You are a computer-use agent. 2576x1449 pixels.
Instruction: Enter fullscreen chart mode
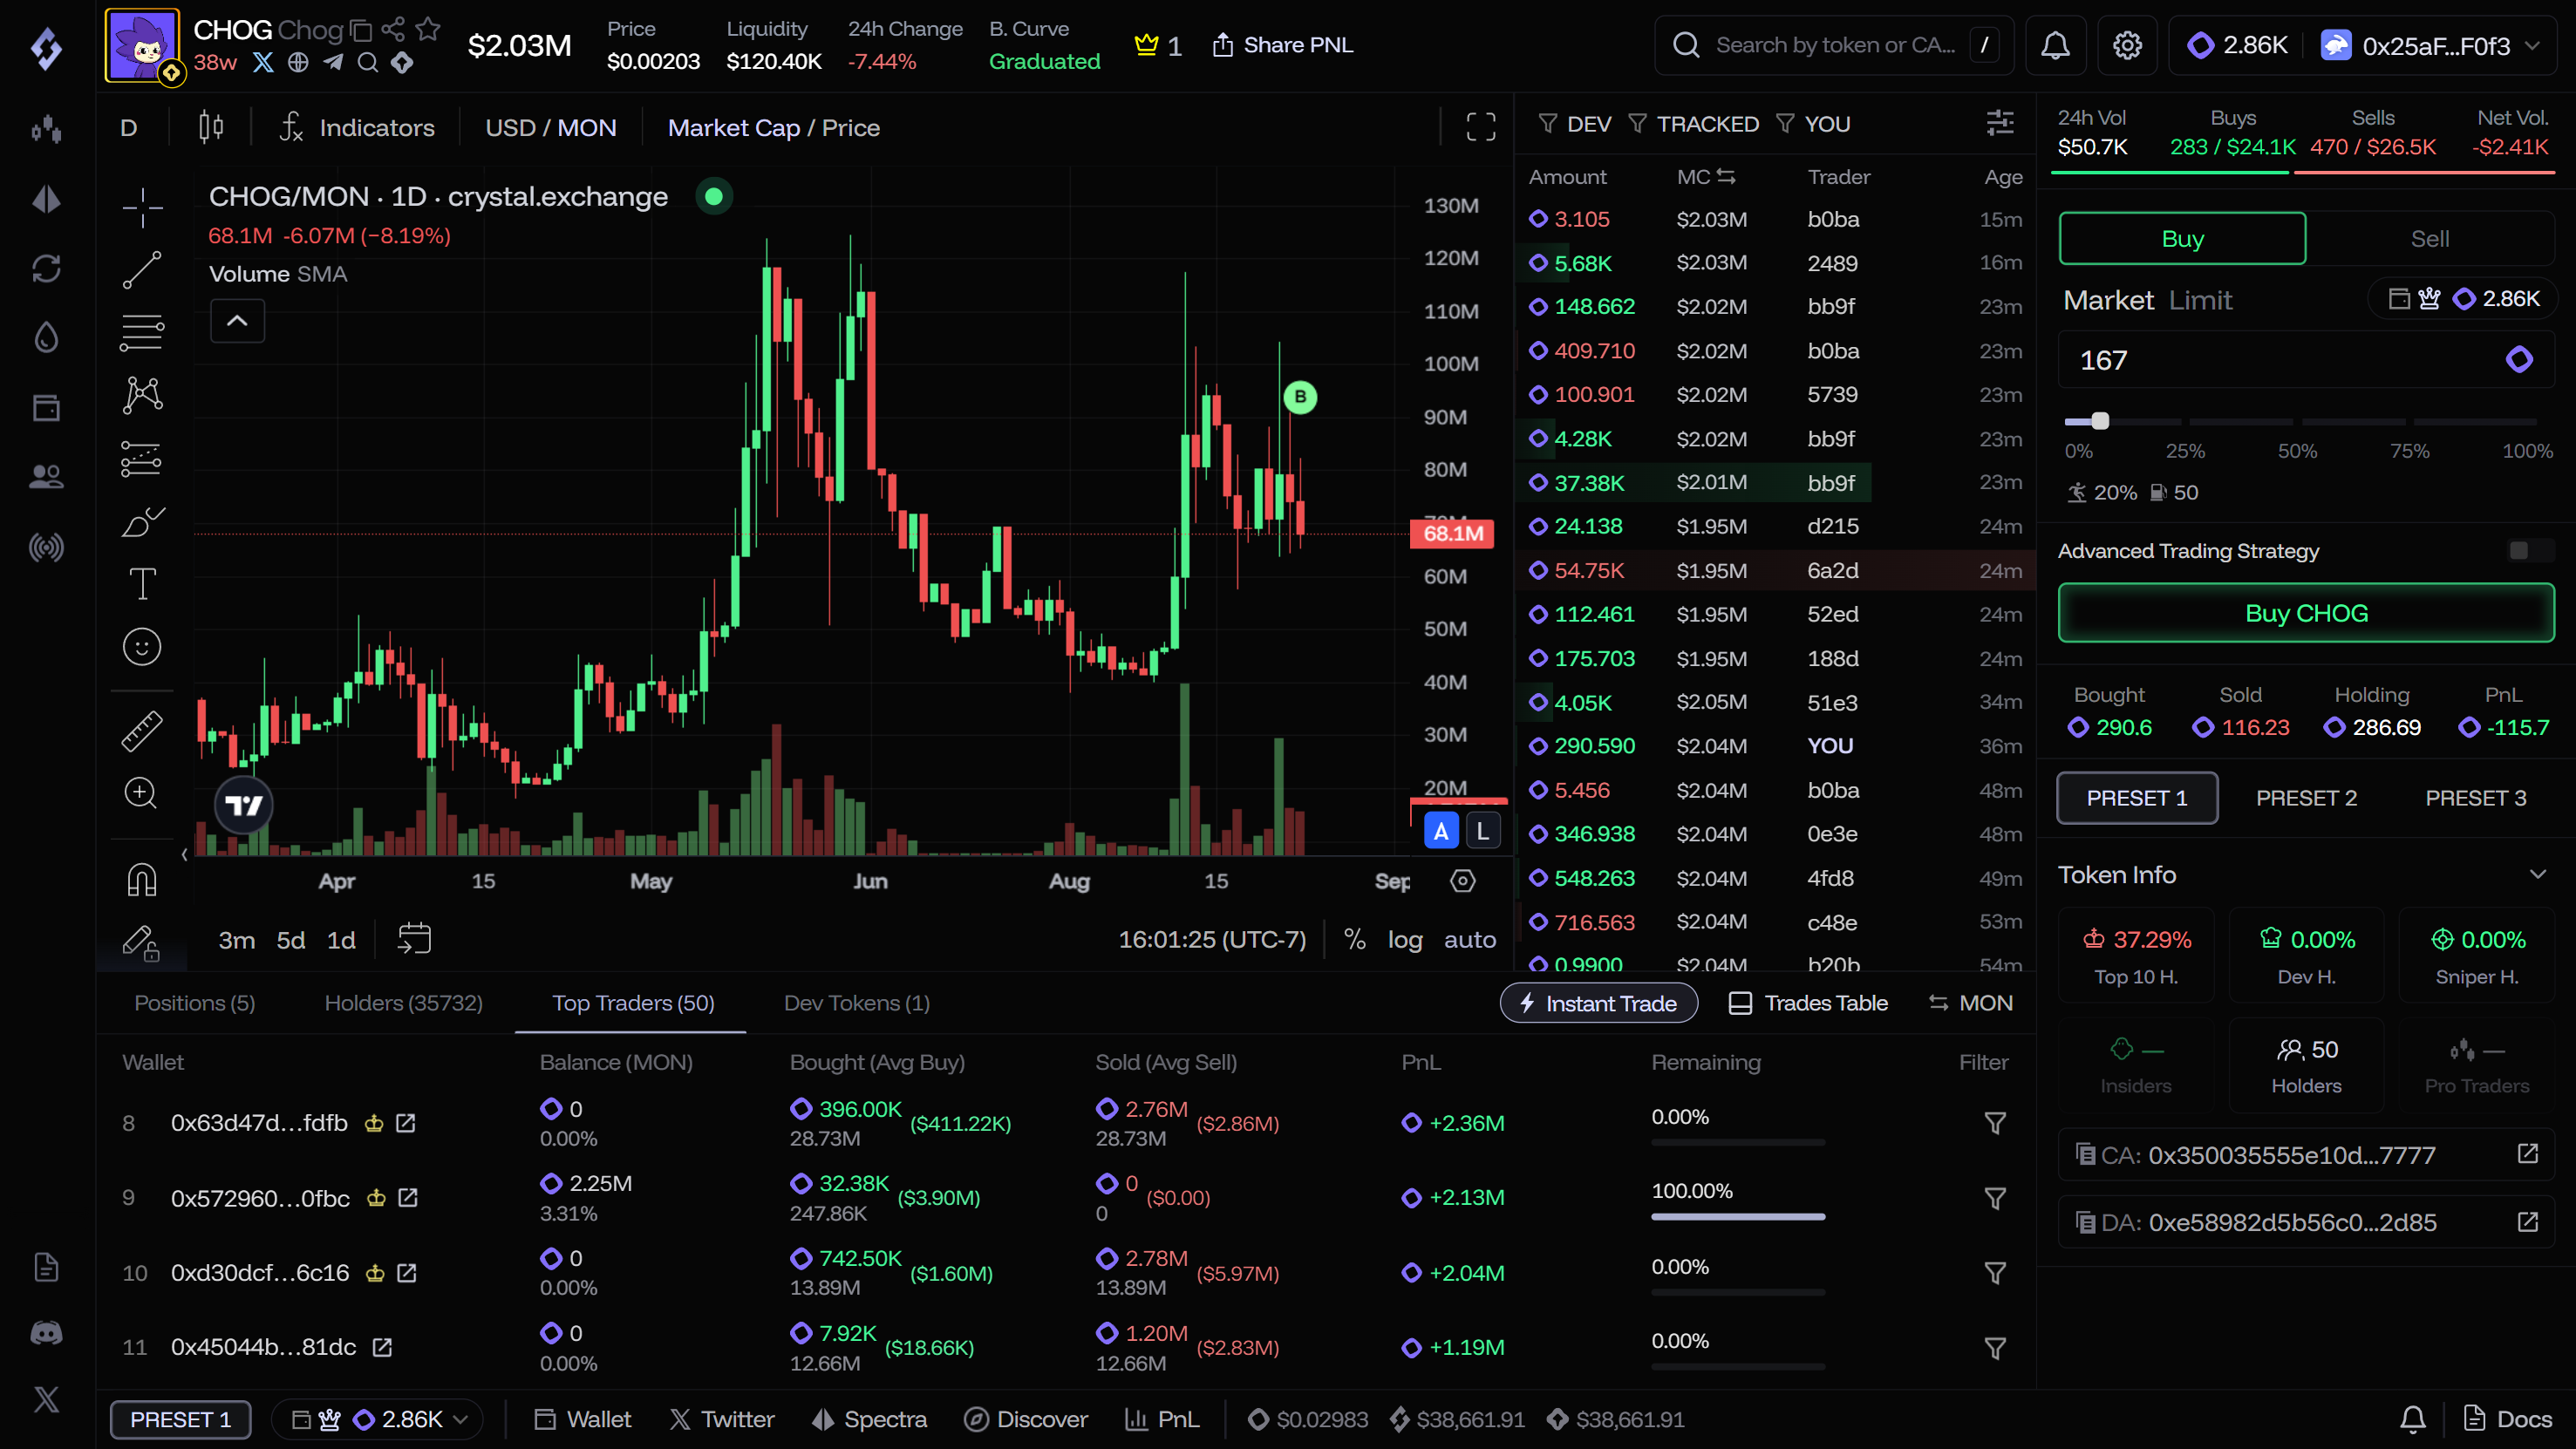pos(1481,126)
